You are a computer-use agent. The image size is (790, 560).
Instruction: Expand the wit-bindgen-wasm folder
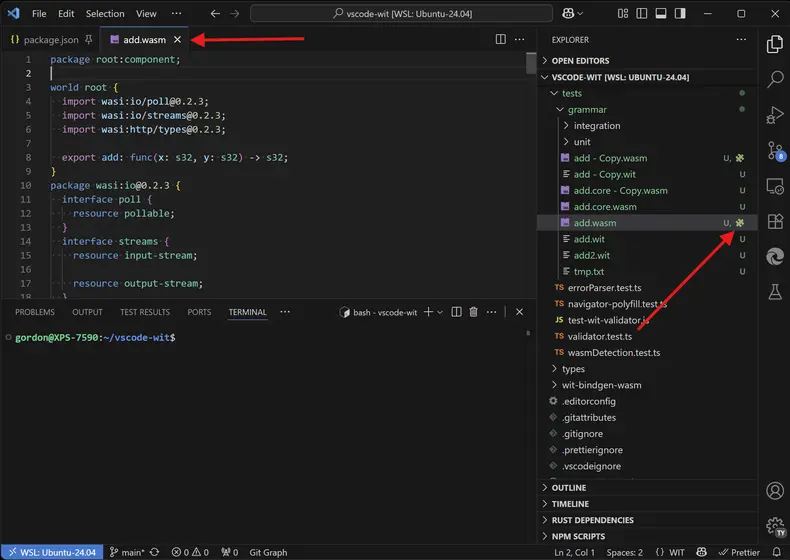[x=601, y=385]
